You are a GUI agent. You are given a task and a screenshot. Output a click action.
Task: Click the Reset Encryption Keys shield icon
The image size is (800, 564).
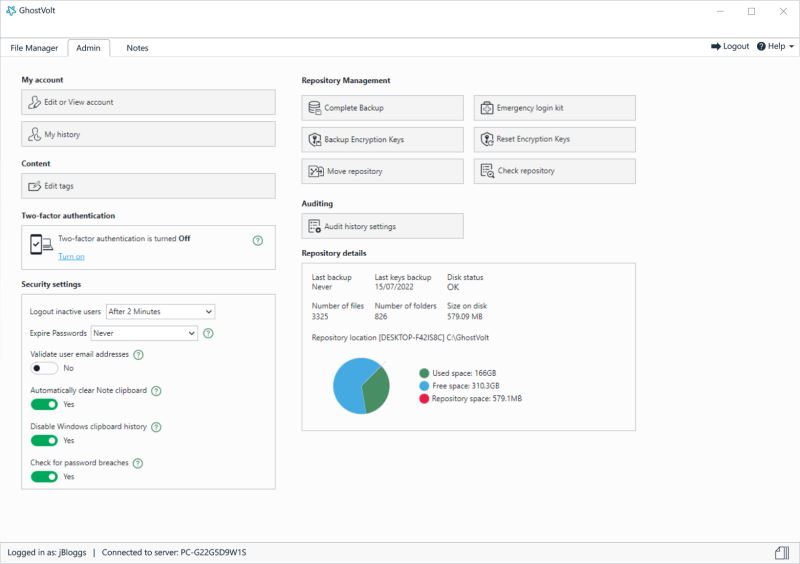coord(487,139)
